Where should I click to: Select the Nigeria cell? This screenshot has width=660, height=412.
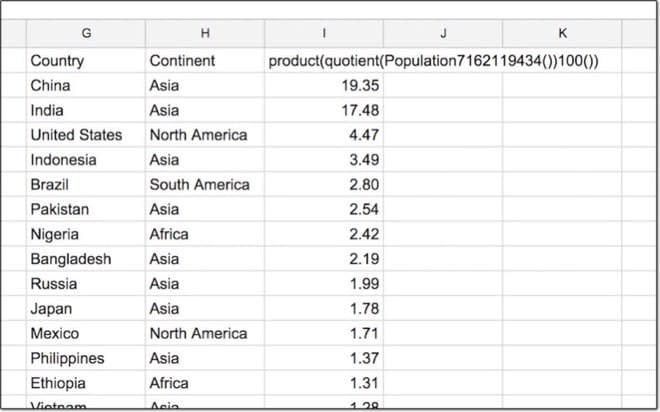86,234
